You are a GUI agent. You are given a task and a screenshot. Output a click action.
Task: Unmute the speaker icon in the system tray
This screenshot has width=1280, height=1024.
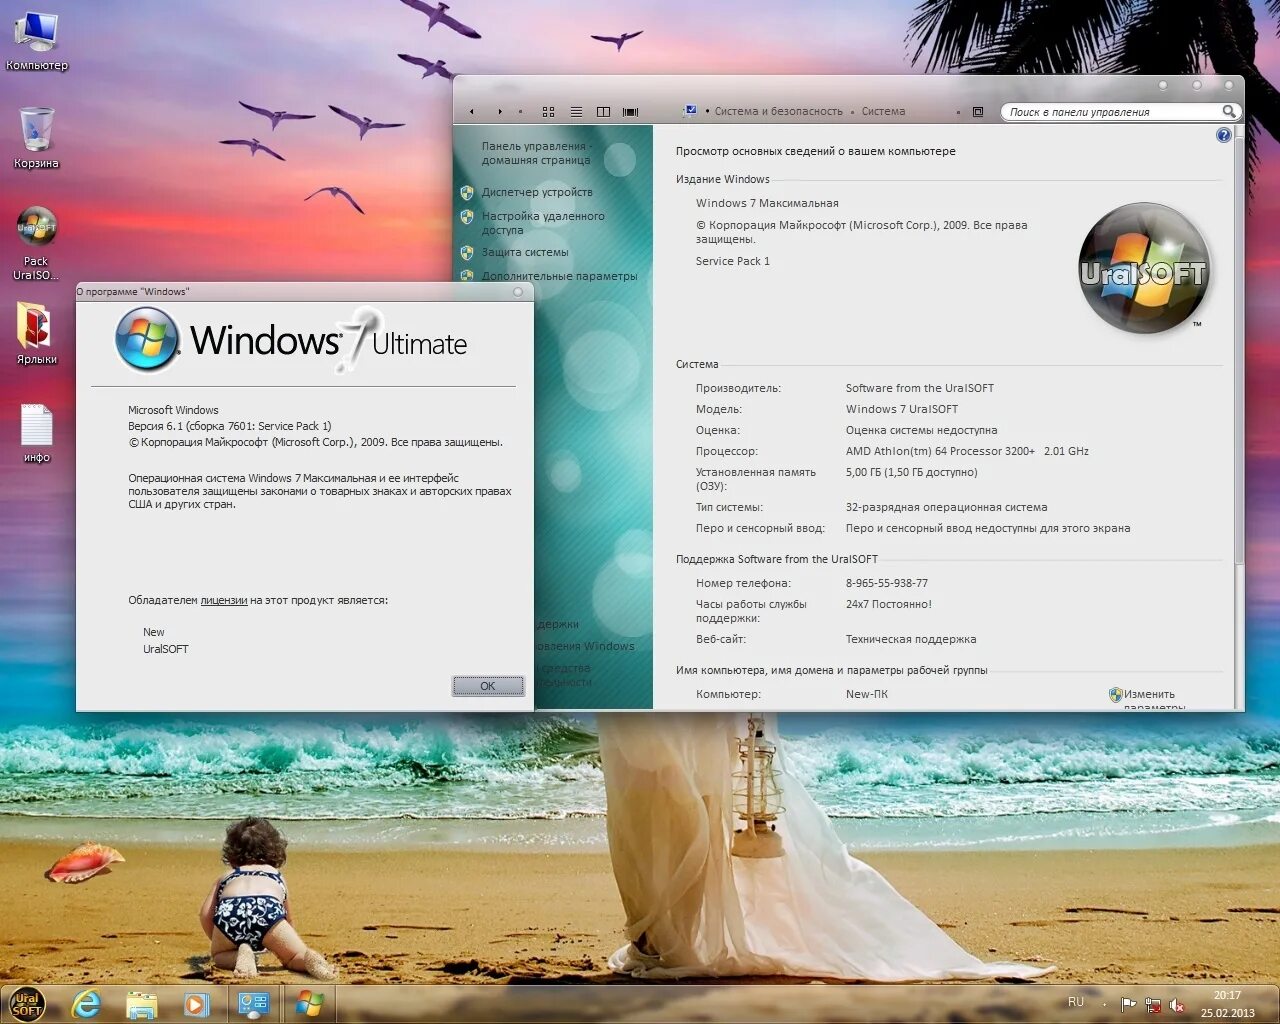[1176, 1004]
